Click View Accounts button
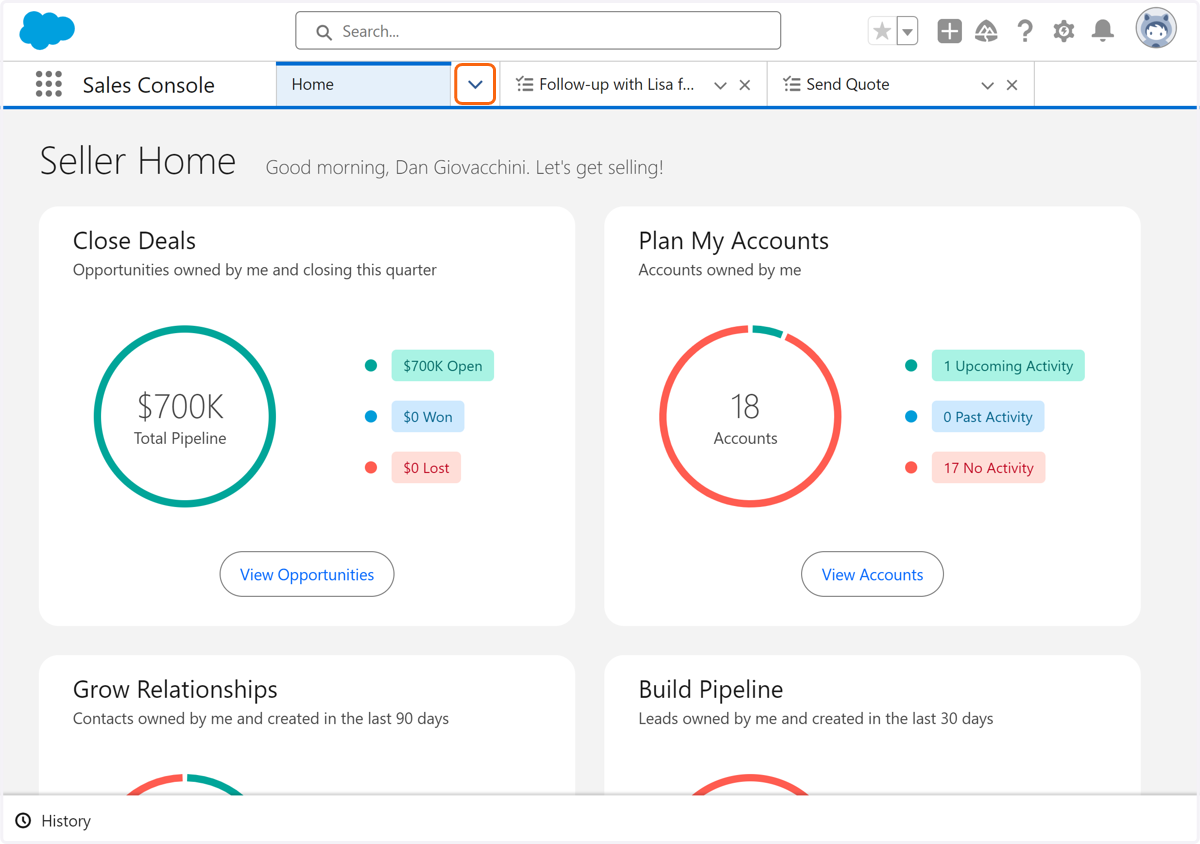 (872, 574)
